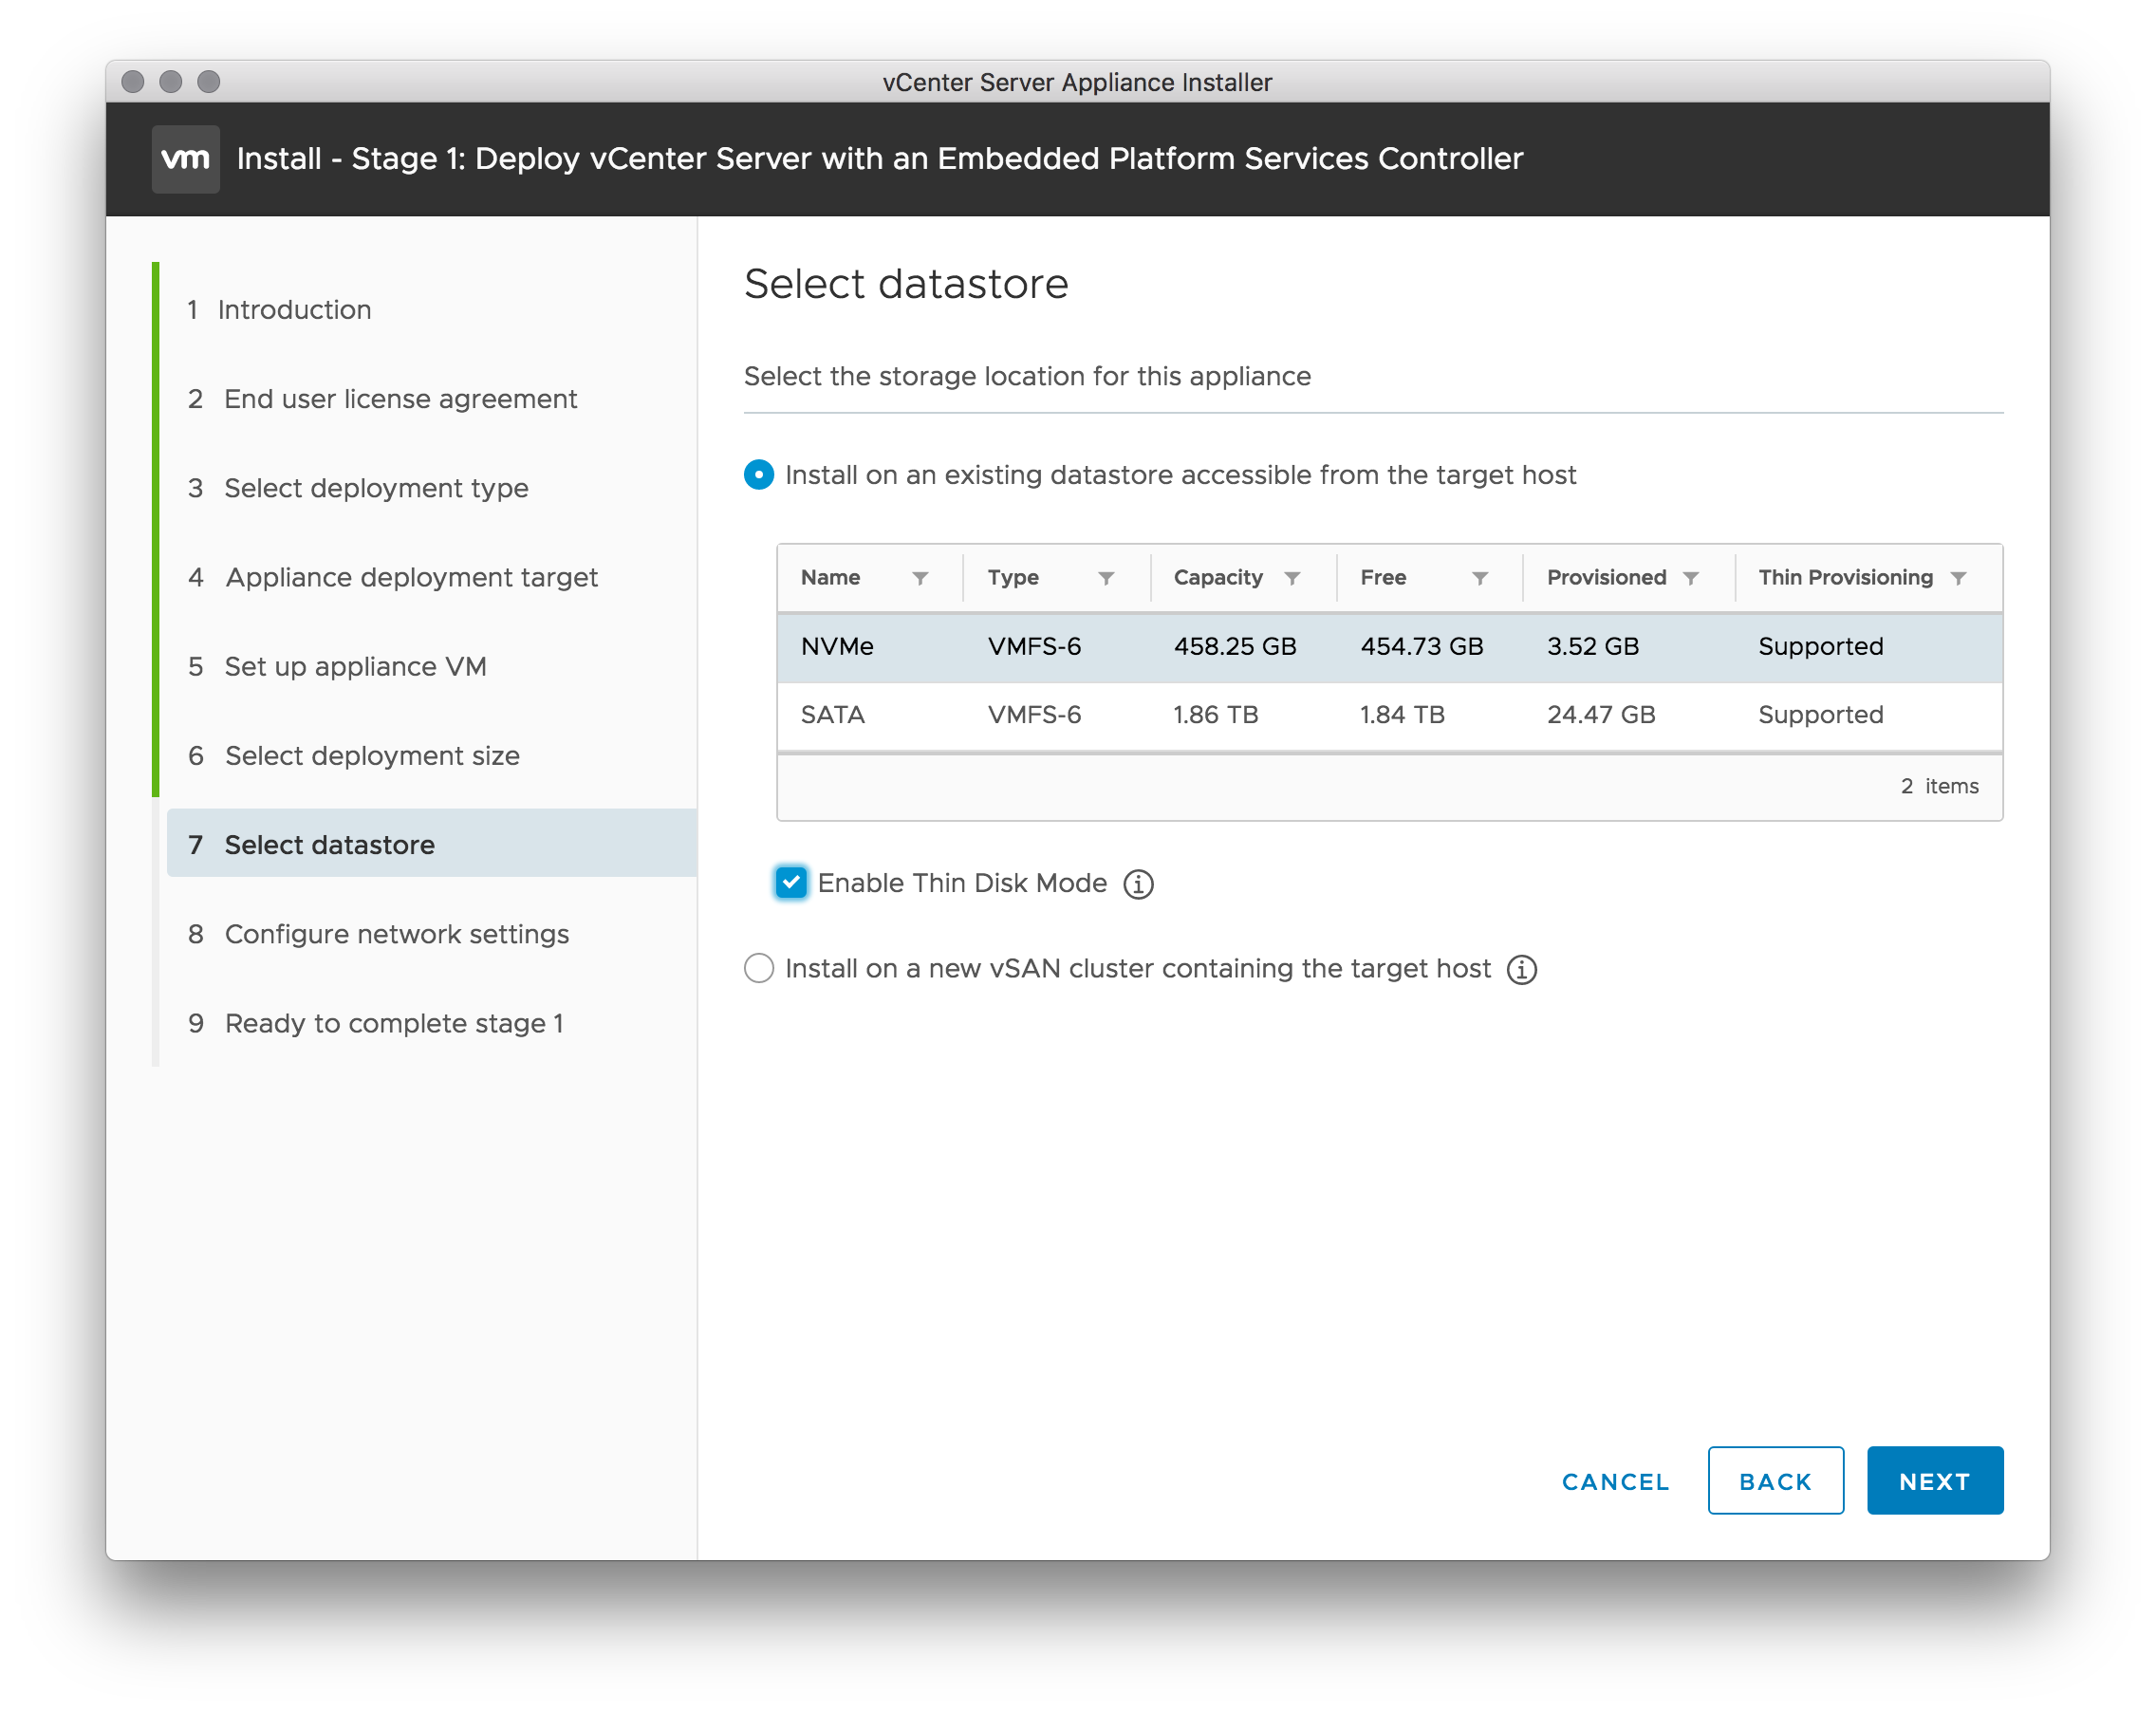Image resolution: width=2156 pixels, height=1712 pixels.
Task: Click the 1.84 TB free cell
Action: (x=1402, y=715)
